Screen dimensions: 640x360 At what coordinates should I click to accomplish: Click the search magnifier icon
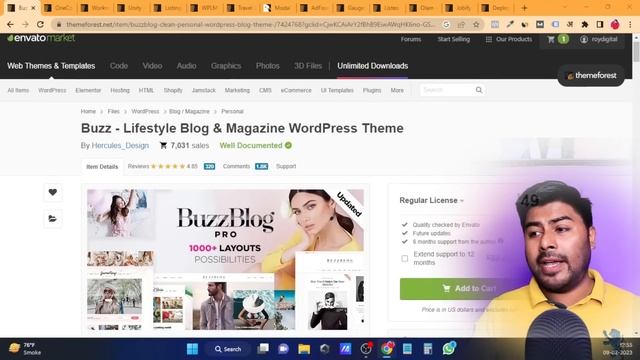coord(479,90)
